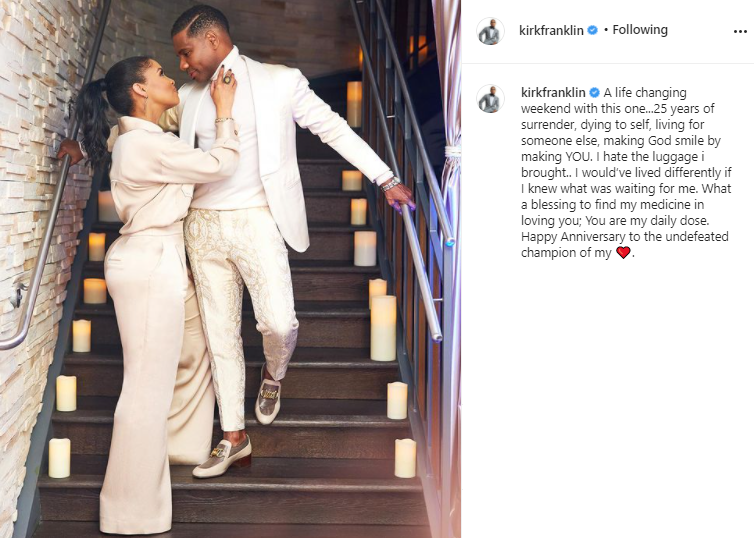Click the profile avatar in post header

[x=490, y=31]
